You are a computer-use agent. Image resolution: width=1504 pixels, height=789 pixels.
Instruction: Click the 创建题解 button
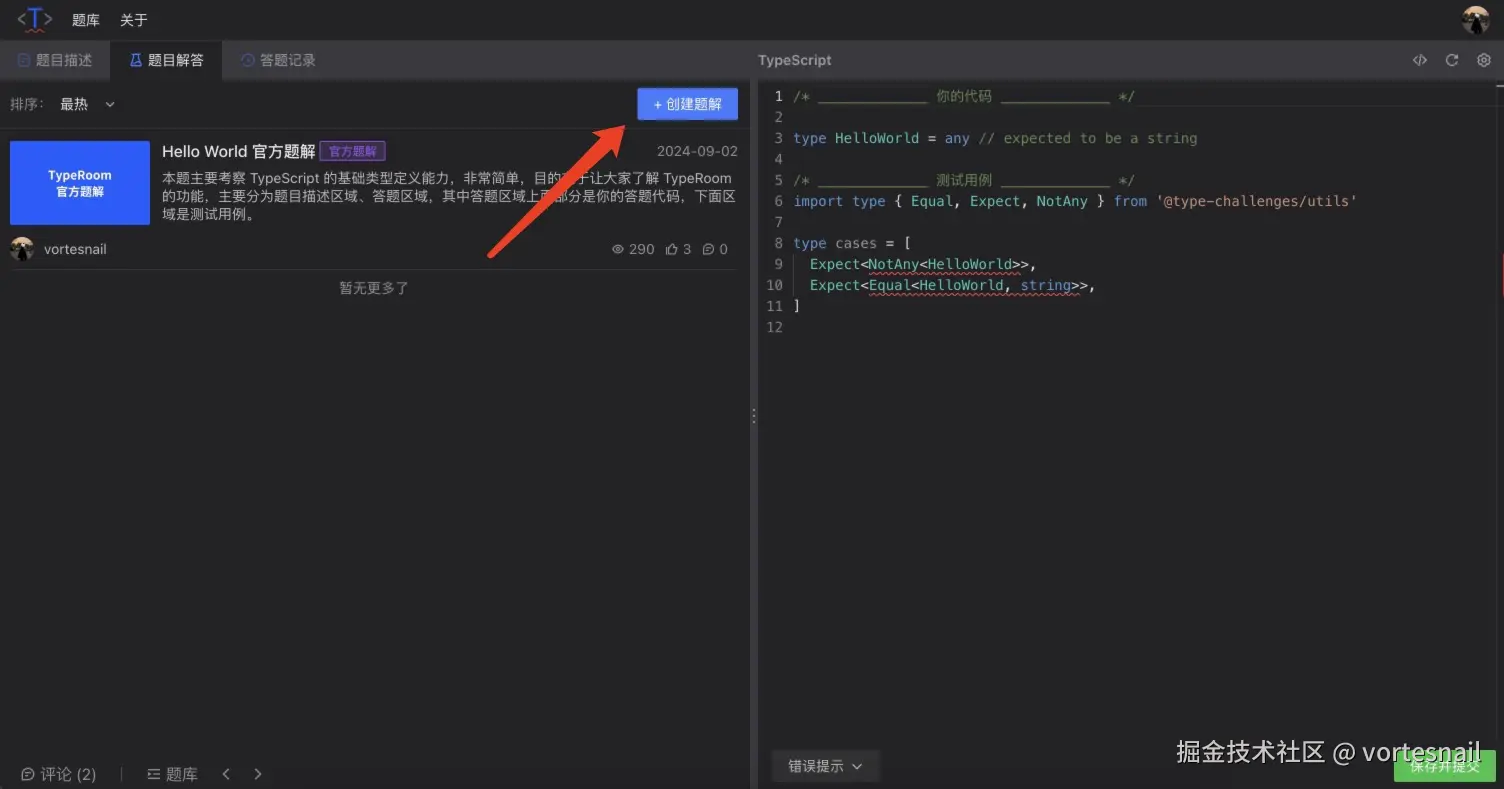687,104
